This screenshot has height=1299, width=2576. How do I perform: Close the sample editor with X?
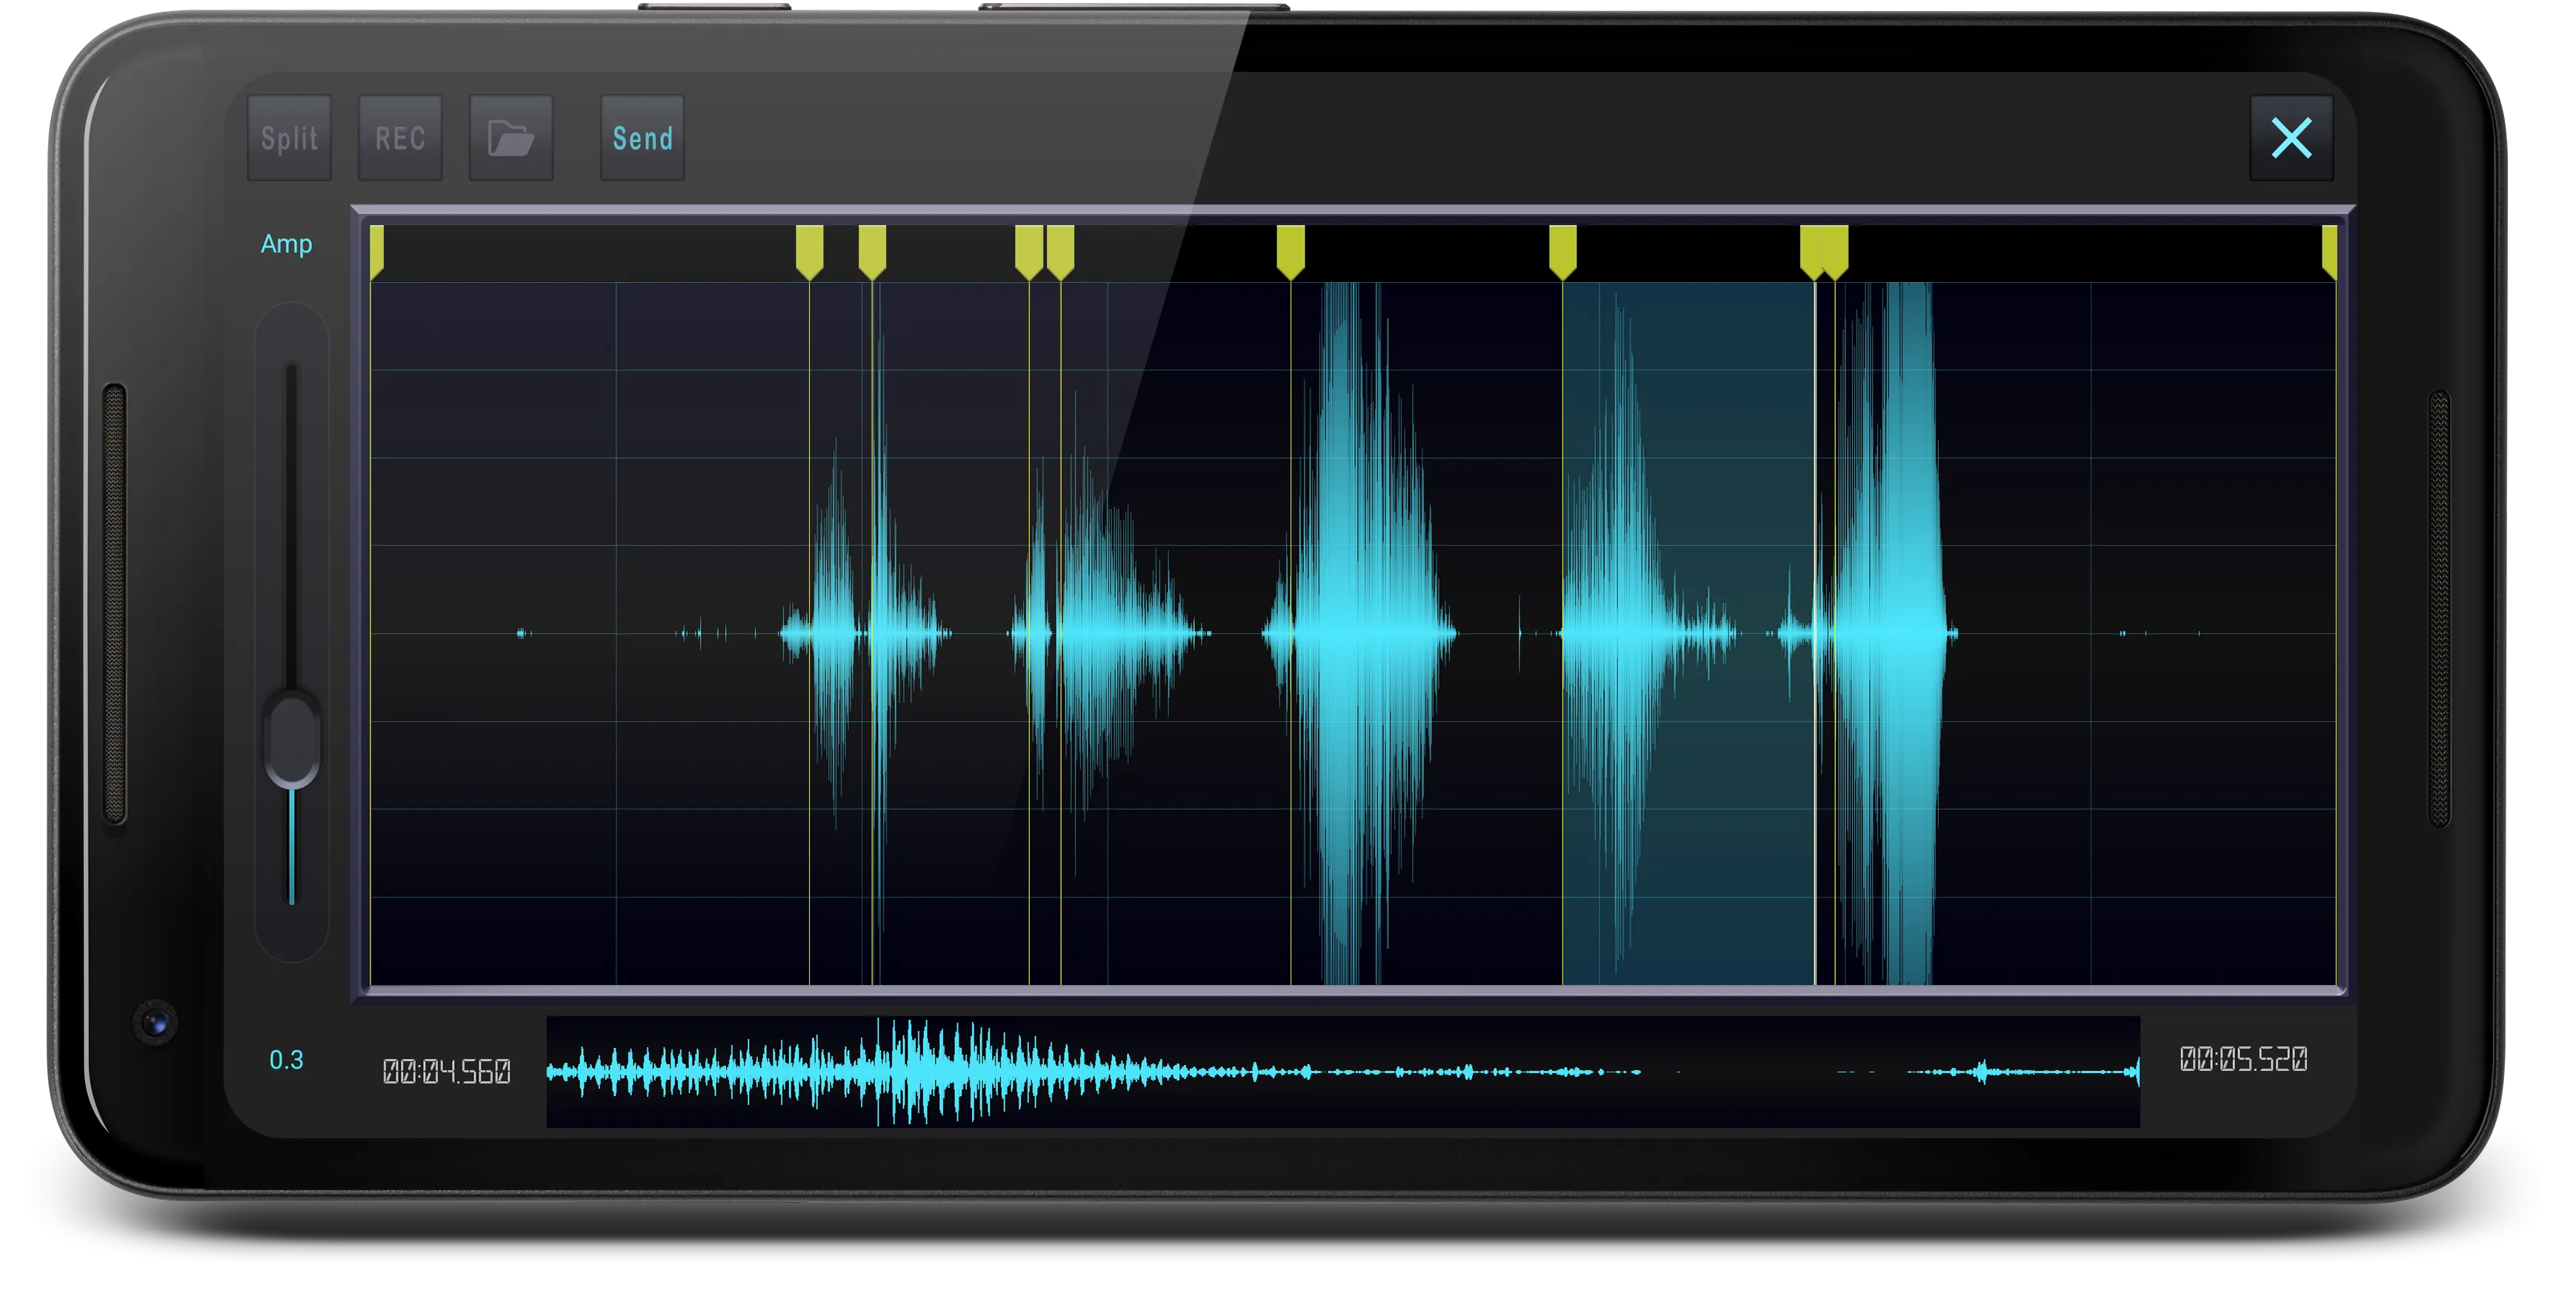[x=2291, y=138]
